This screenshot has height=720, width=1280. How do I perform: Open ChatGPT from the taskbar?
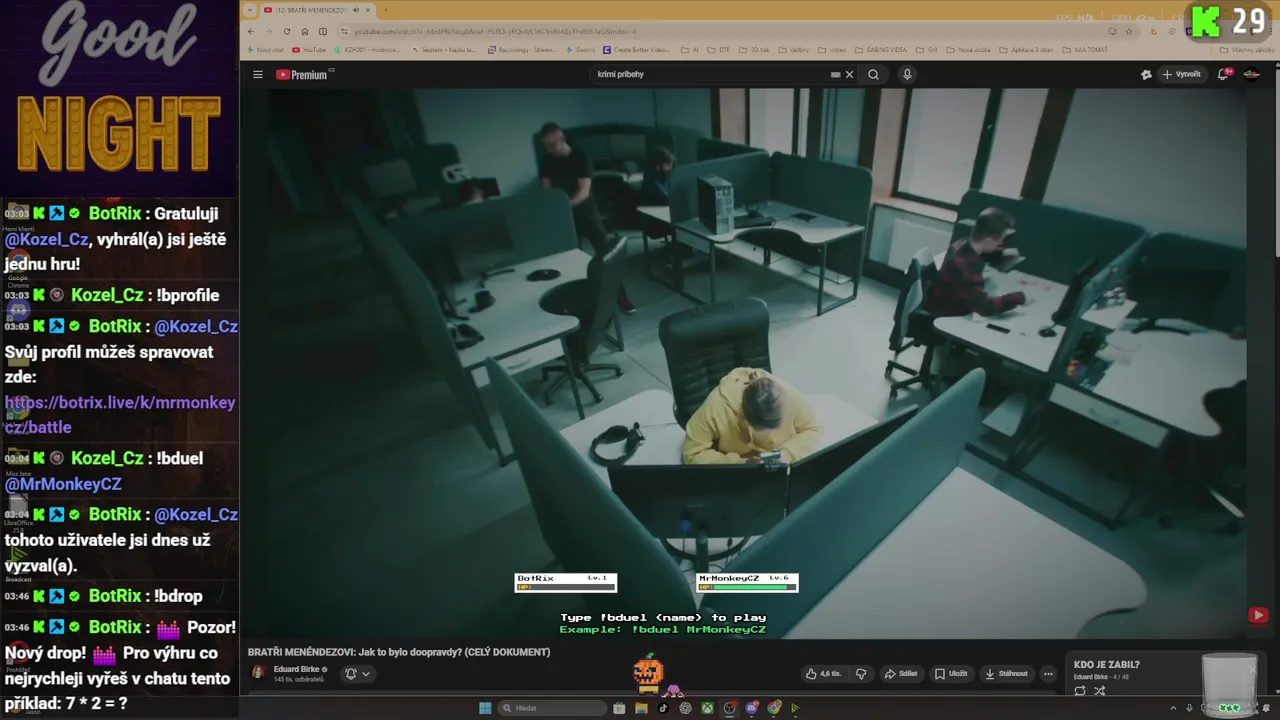click(x=685, y=708)
